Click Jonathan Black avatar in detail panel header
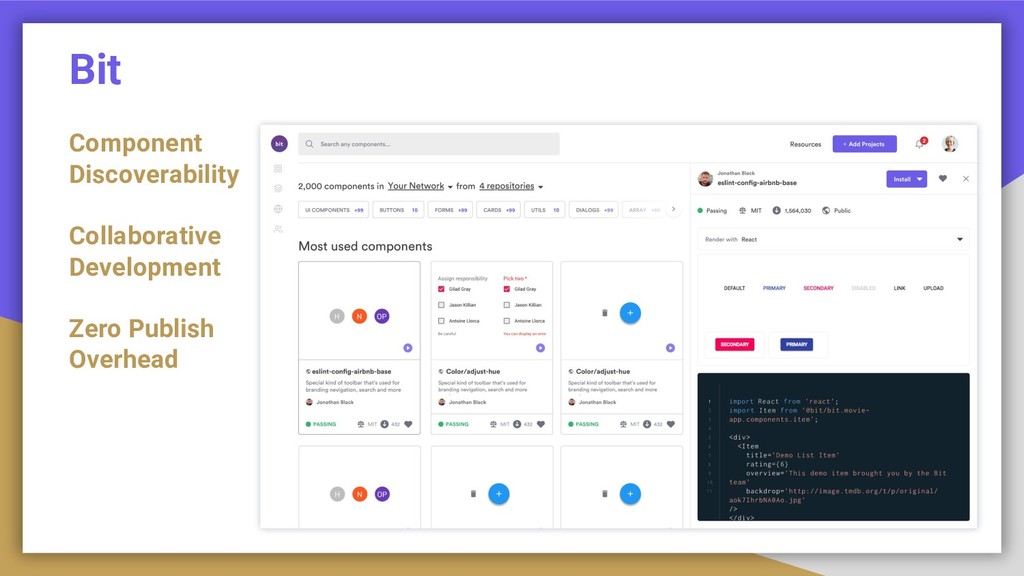The width and height of the screenshot is (1024, 576). point(705,178)
